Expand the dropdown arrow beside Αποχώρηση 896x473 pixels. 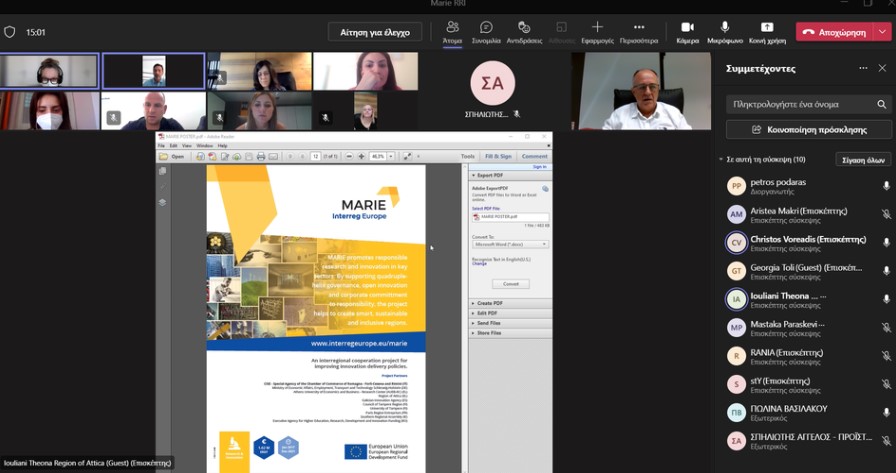tap(882, 32)
